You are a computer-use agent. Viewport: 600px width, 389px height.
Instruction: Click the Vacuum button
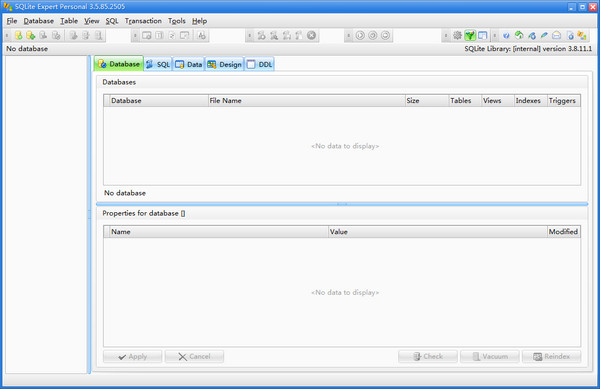(x=490, y=356)
